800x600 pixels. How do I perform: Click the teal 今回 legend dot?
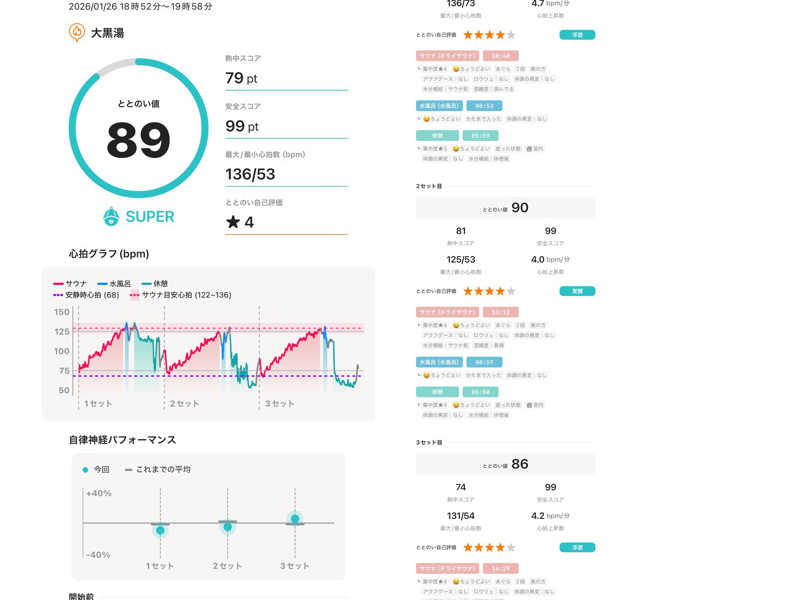coord(85,469)
